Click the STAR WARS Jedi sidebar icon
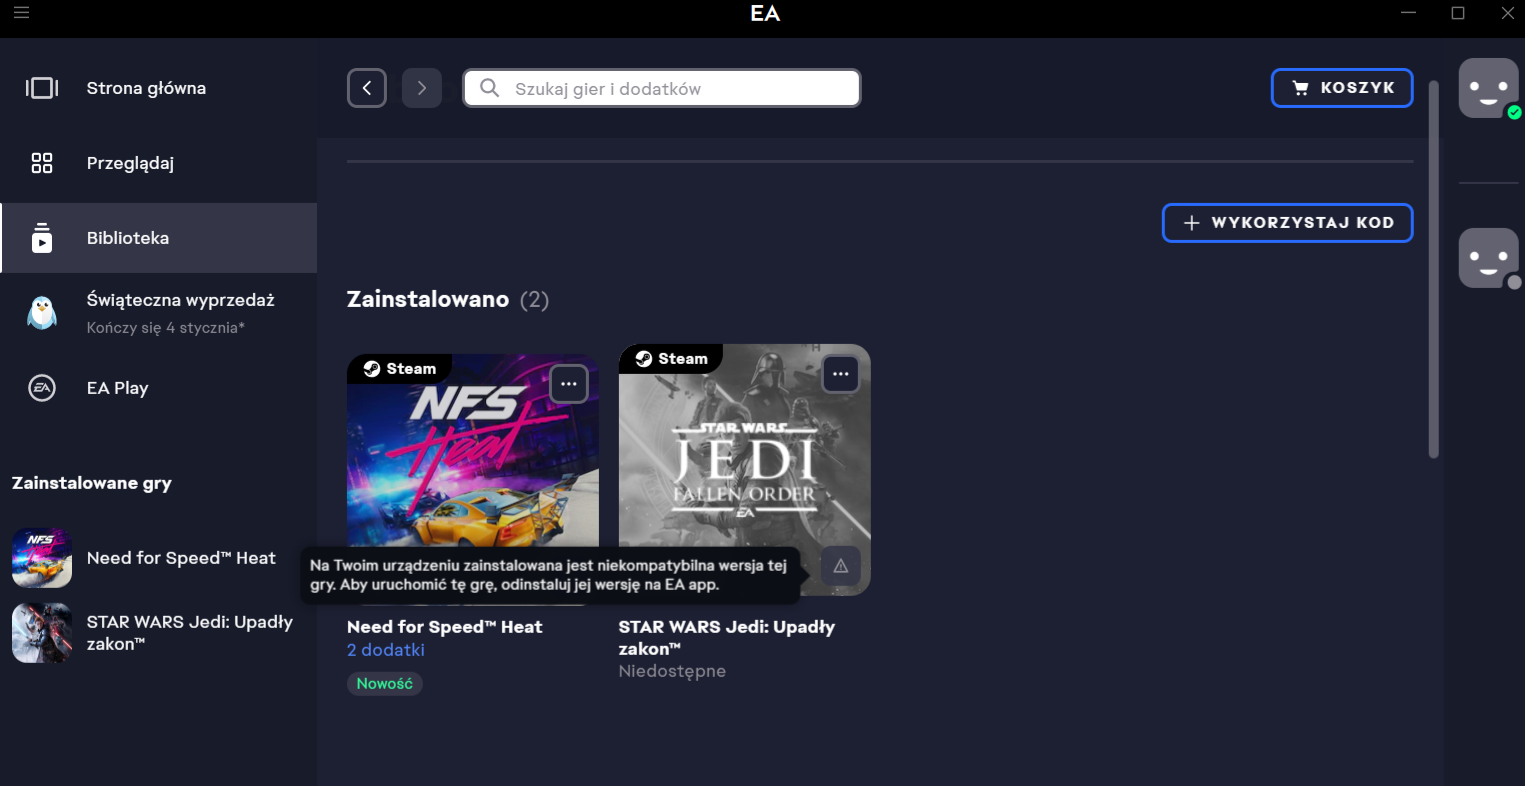The image size is (1525, 786). pos(42,633)
